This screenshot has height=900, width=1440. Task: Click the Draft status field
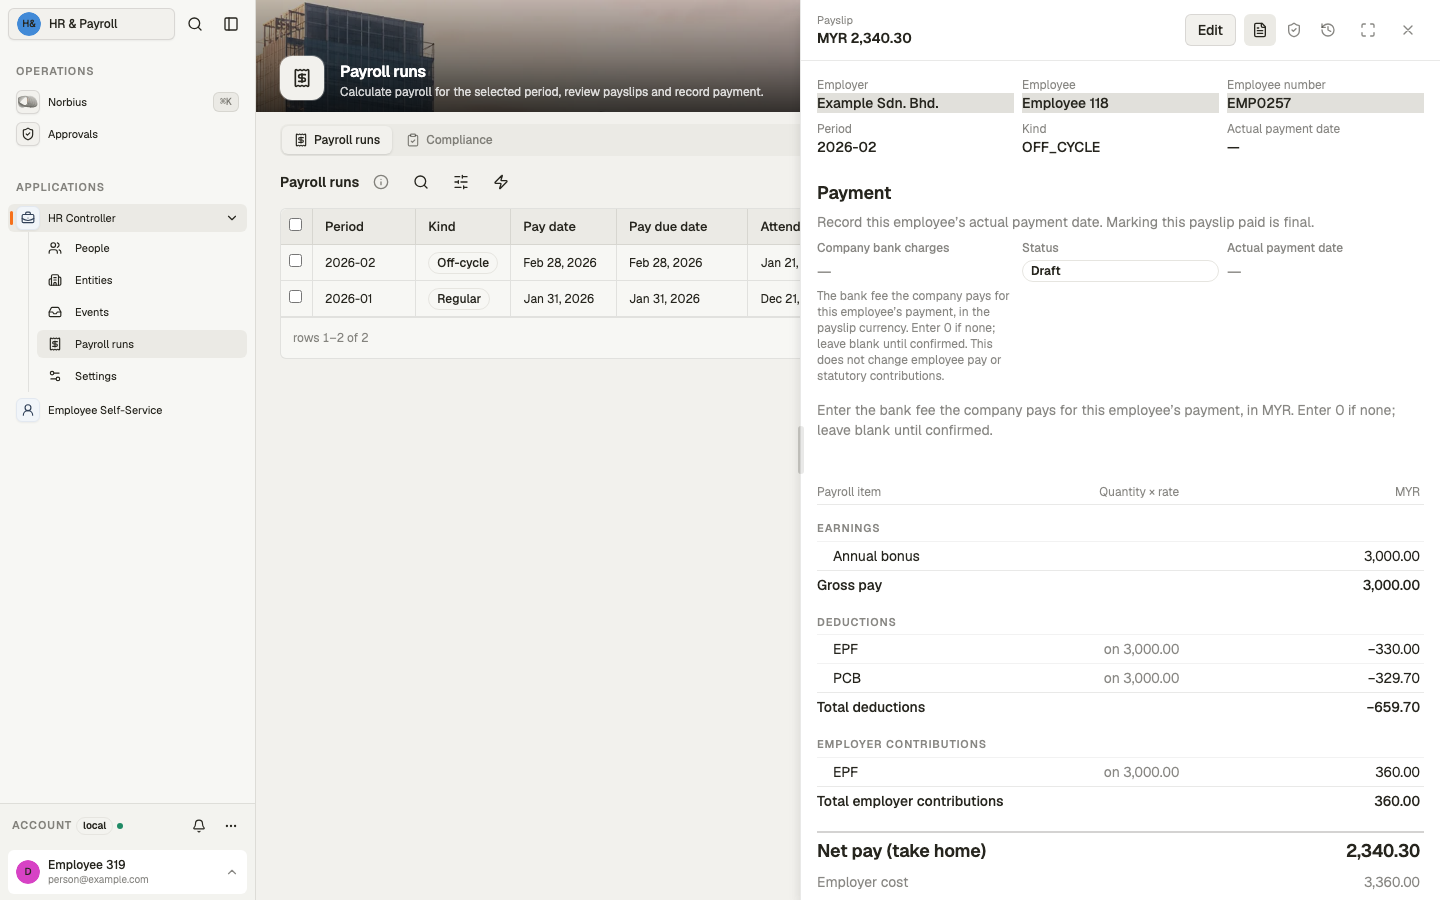[1120, 271]
